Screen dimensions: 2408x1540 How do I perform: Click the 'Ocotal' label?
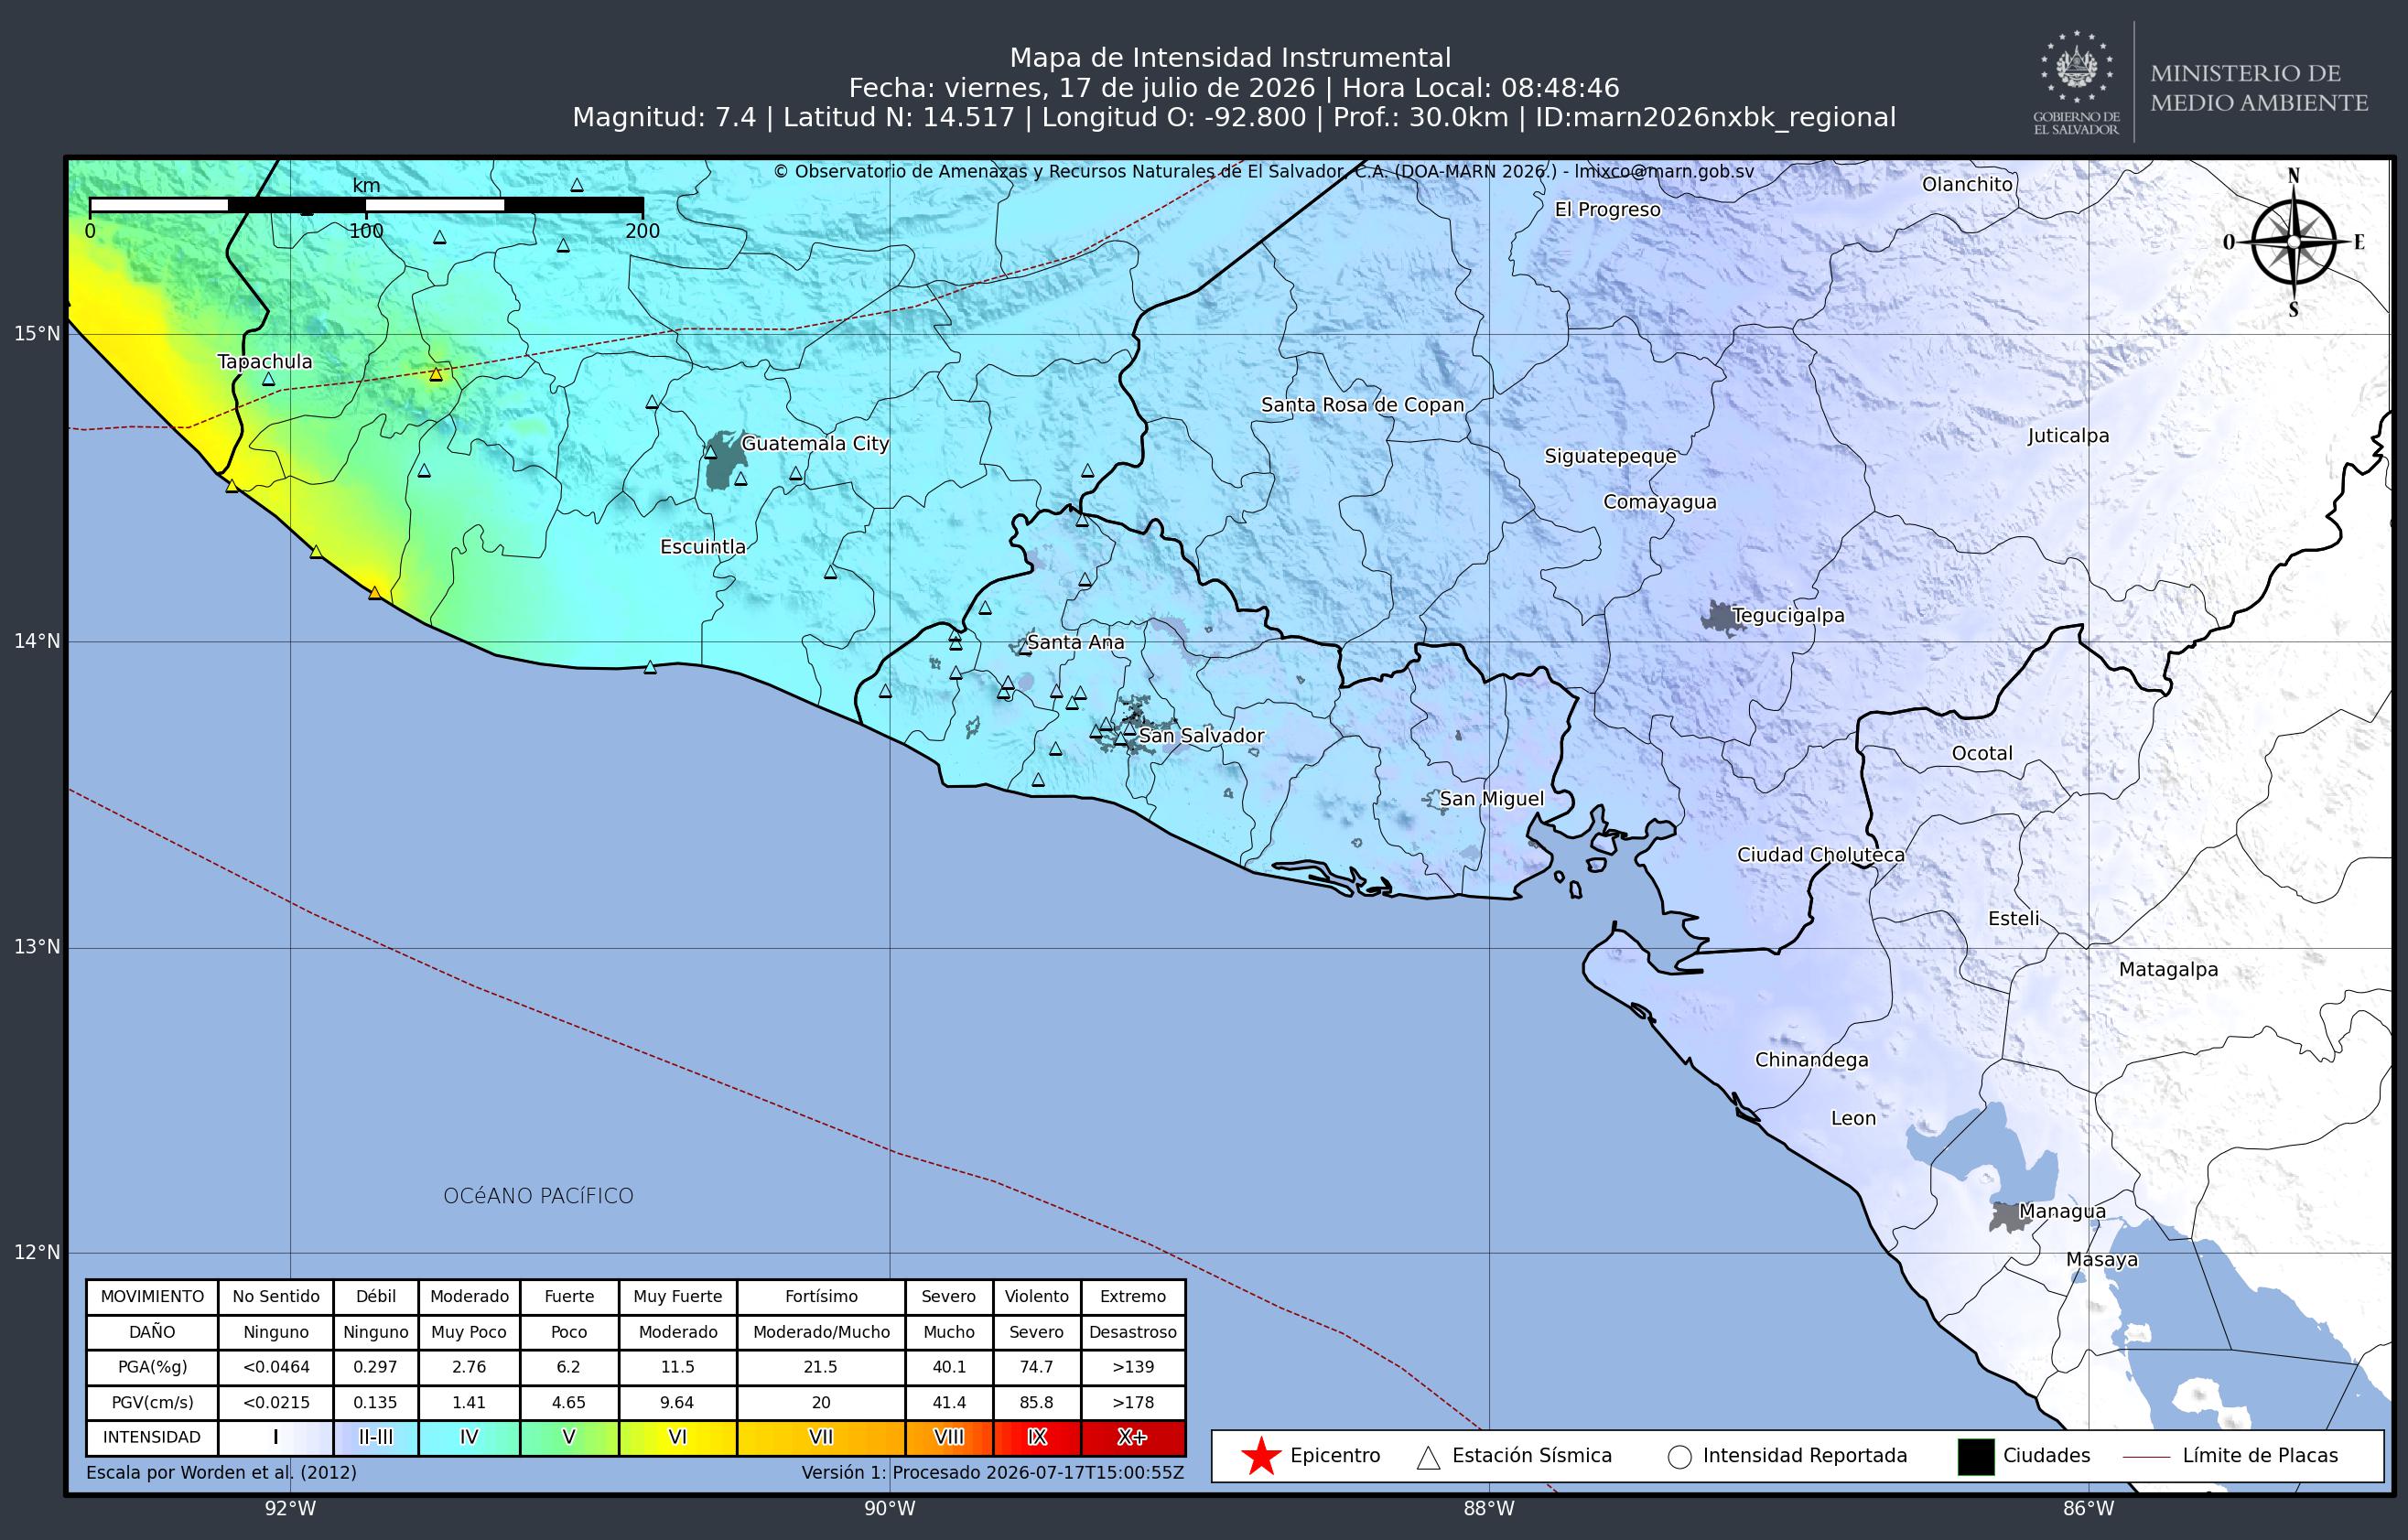1982,754
